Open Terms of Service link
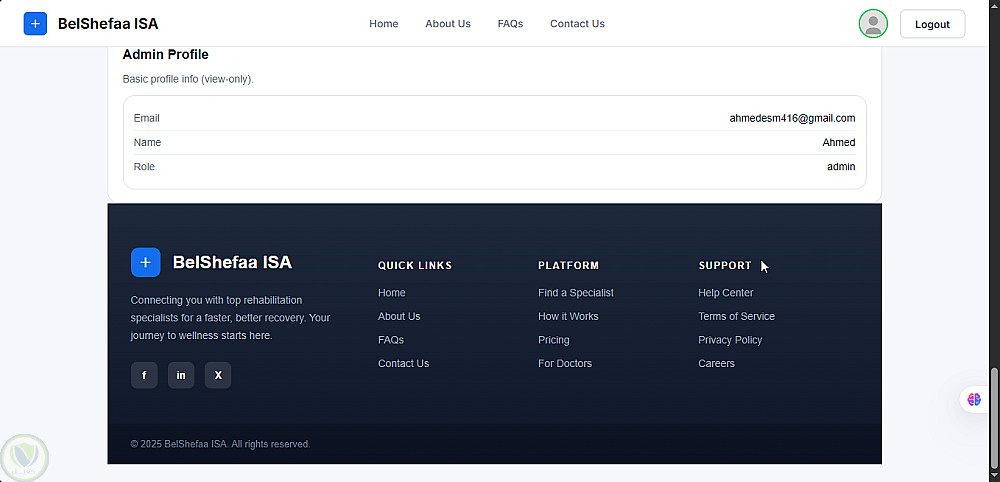The image size is (1000, 482). 737,316
